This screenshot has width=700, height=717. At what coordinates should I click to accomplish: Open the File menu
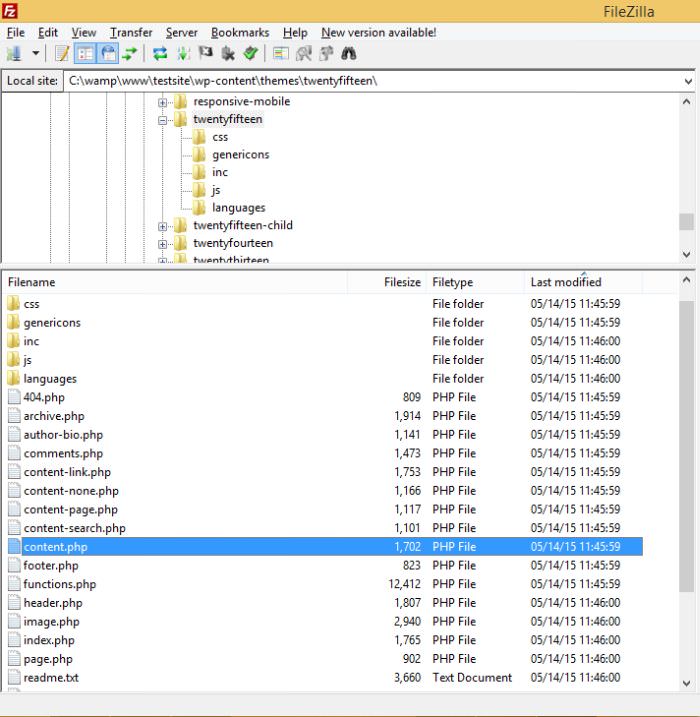pos(16,32)
